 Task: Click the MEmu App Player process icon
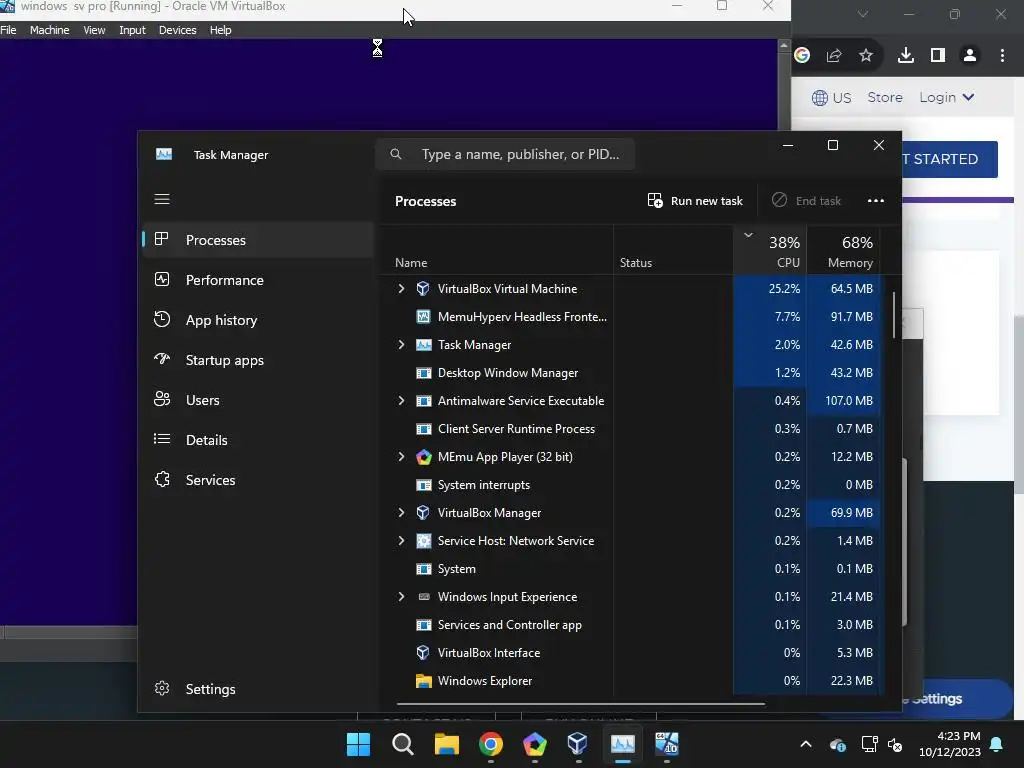tap(424, 456)
